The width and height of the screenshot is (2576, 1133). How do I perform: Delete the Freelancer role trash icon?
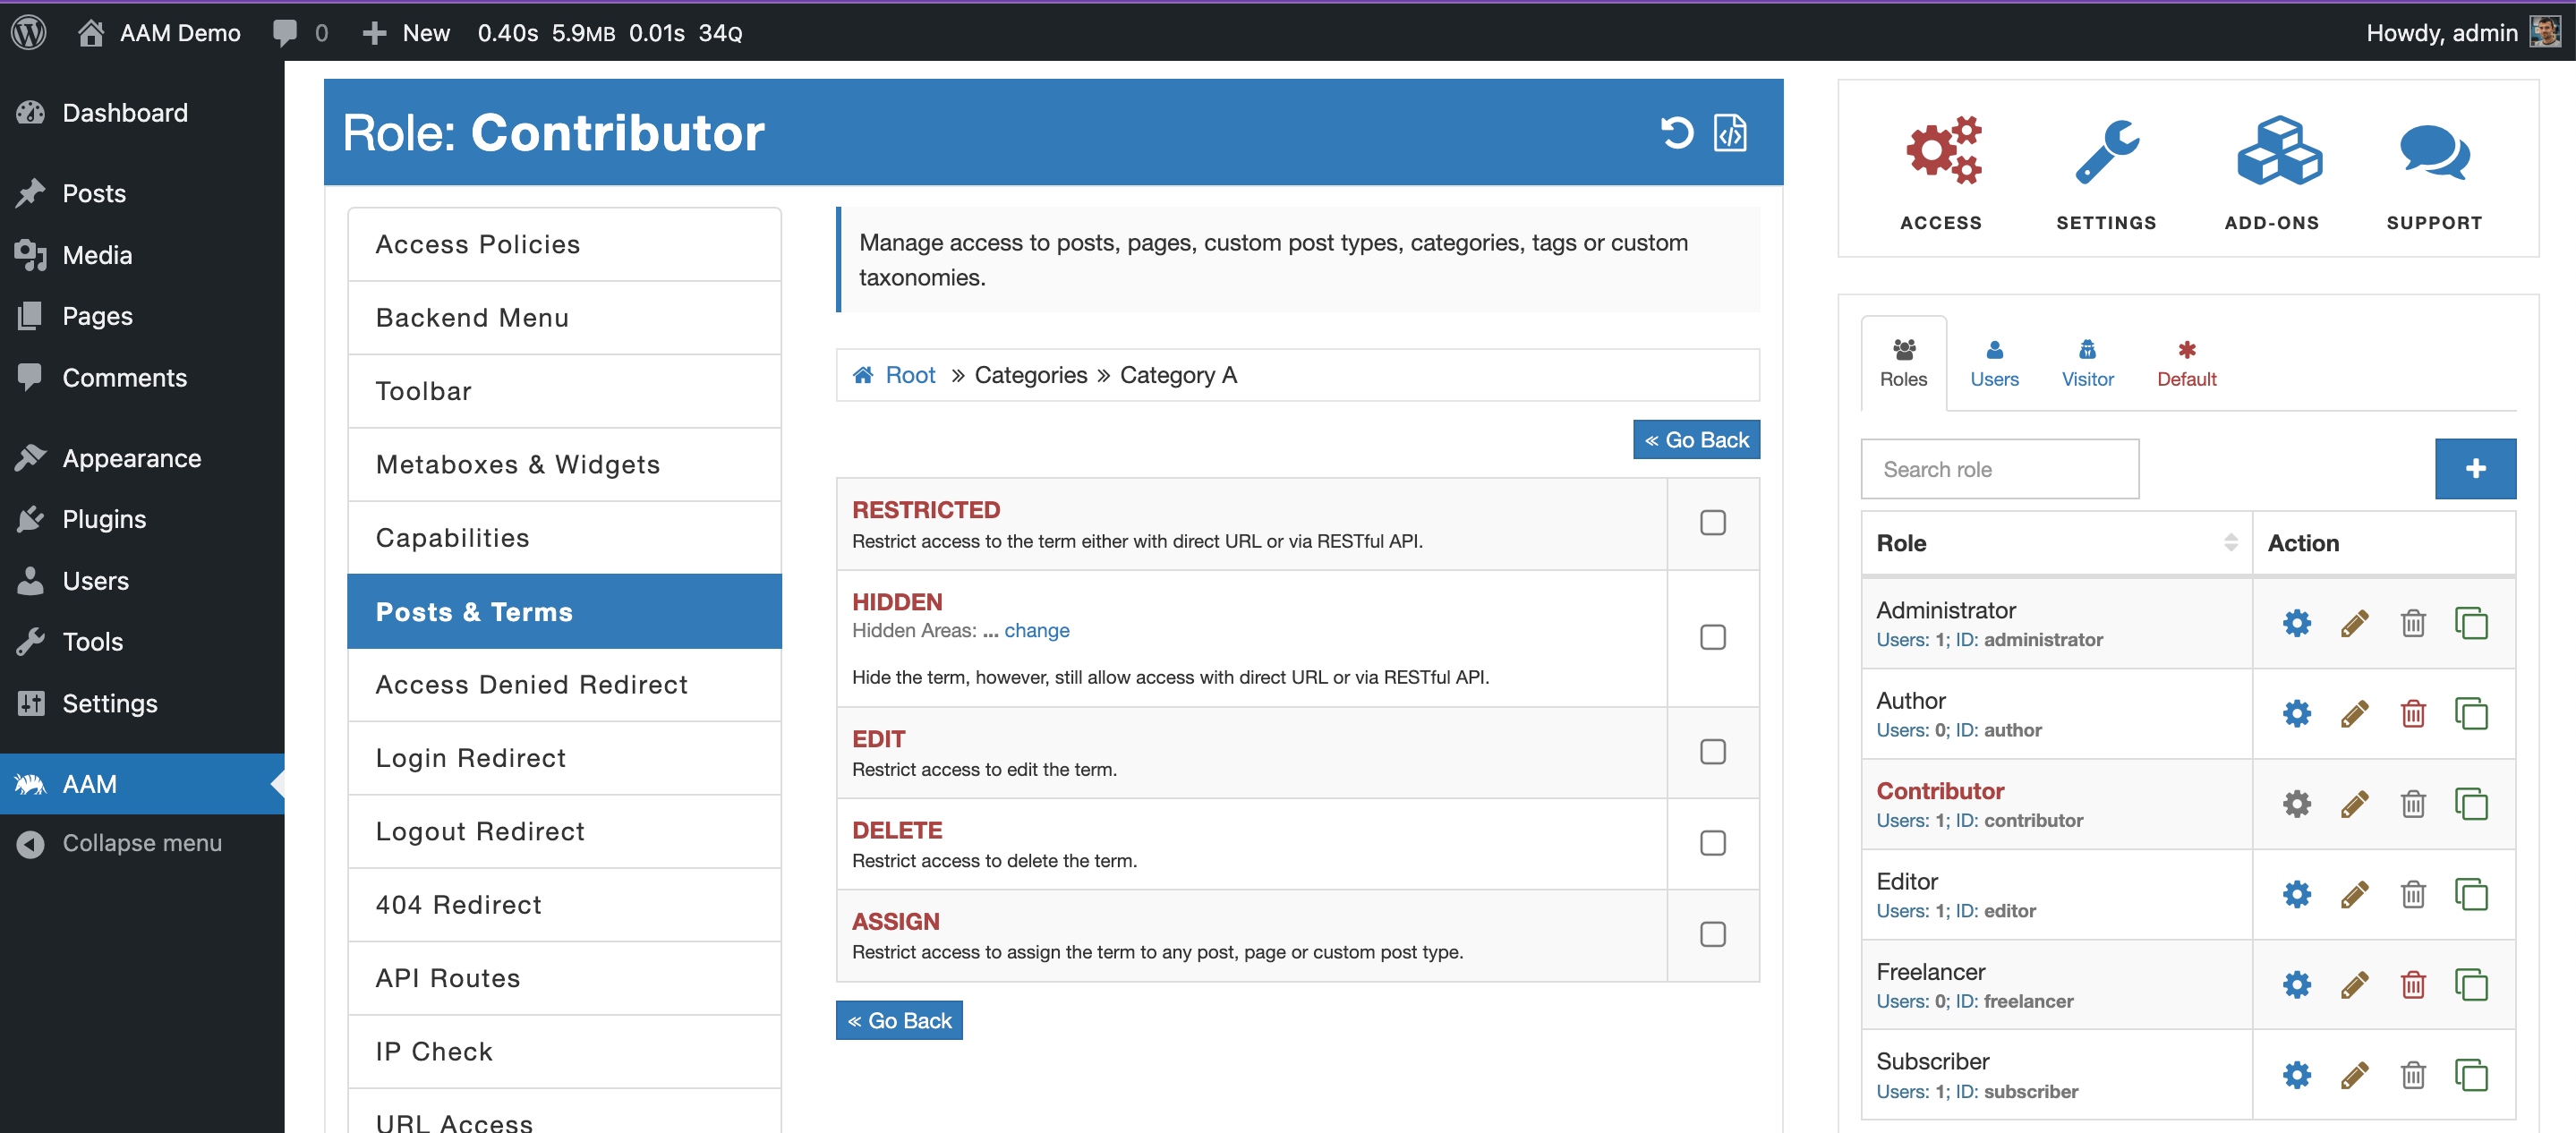pos(2413,984)
